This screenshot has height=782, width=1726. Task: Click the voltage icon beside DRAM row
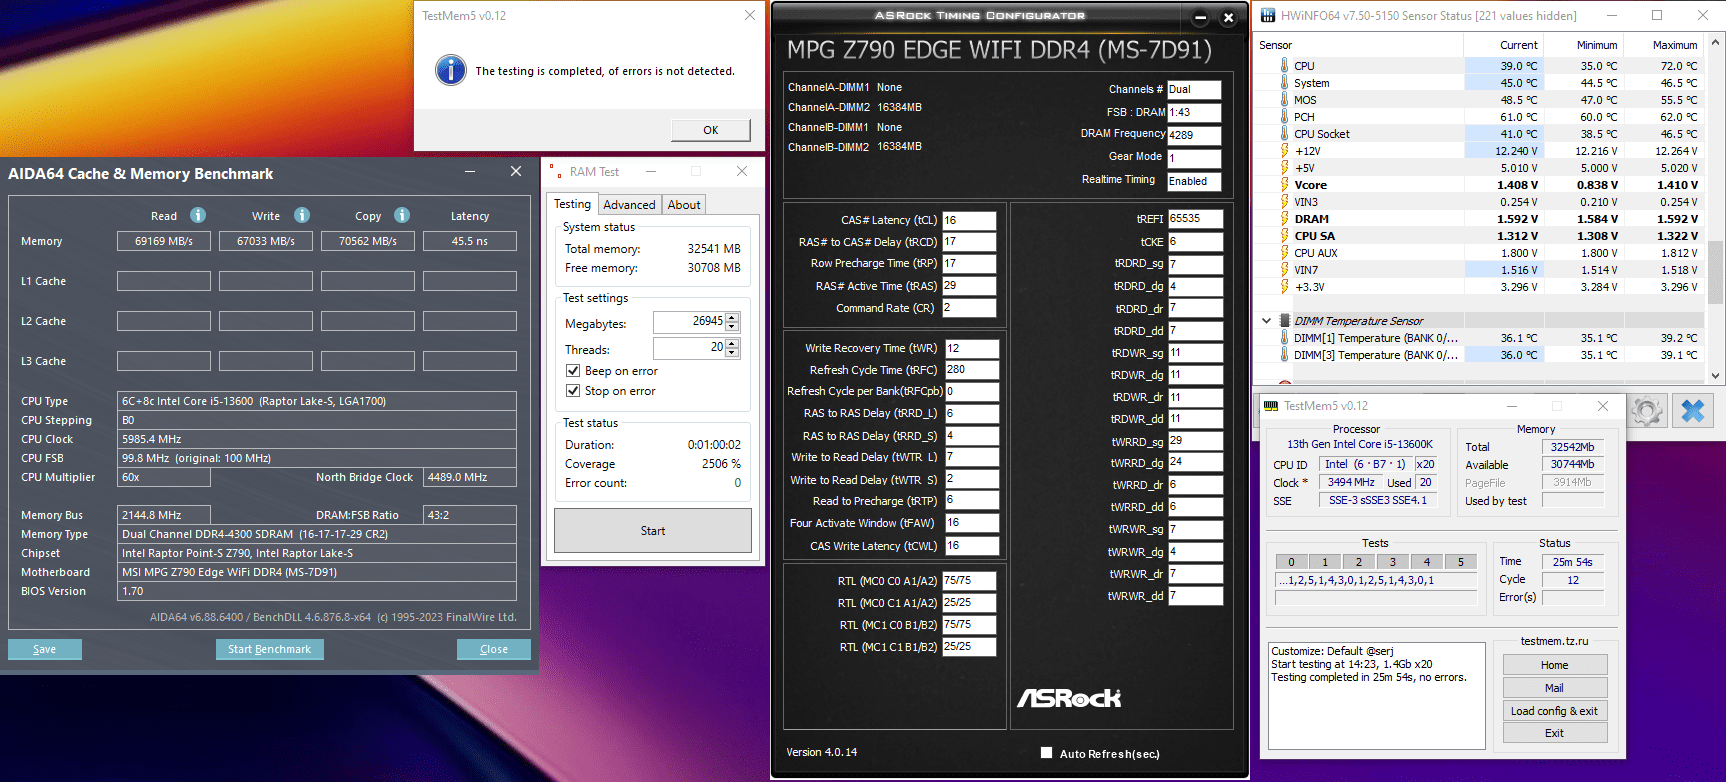[1284, 219]
